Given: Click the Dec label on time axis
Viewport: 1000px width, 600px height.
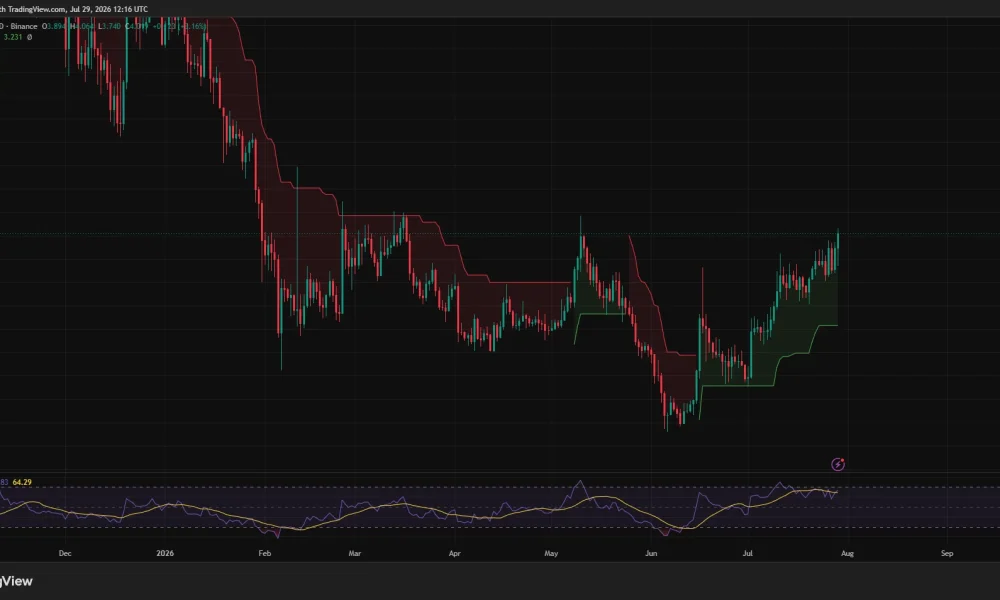Looking at the screenshot, I should 65,553.
